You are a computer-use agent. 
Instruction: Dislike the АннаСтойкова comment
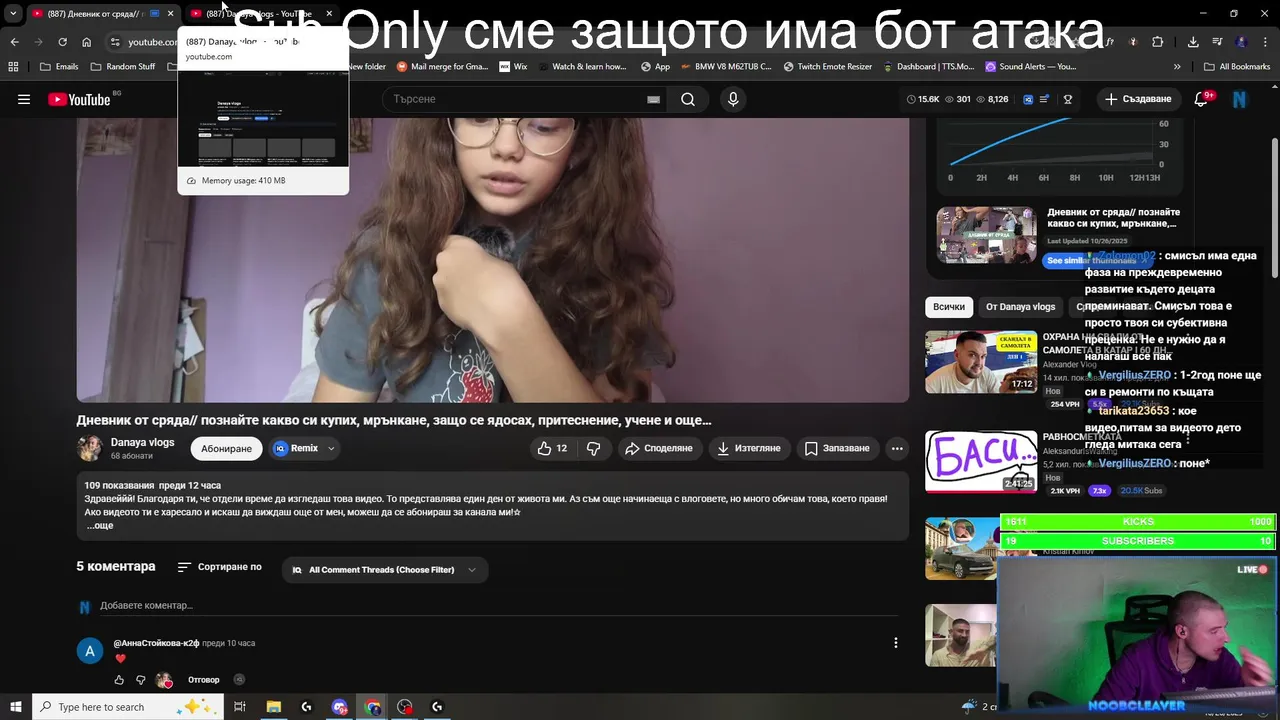tap(141, 680)
